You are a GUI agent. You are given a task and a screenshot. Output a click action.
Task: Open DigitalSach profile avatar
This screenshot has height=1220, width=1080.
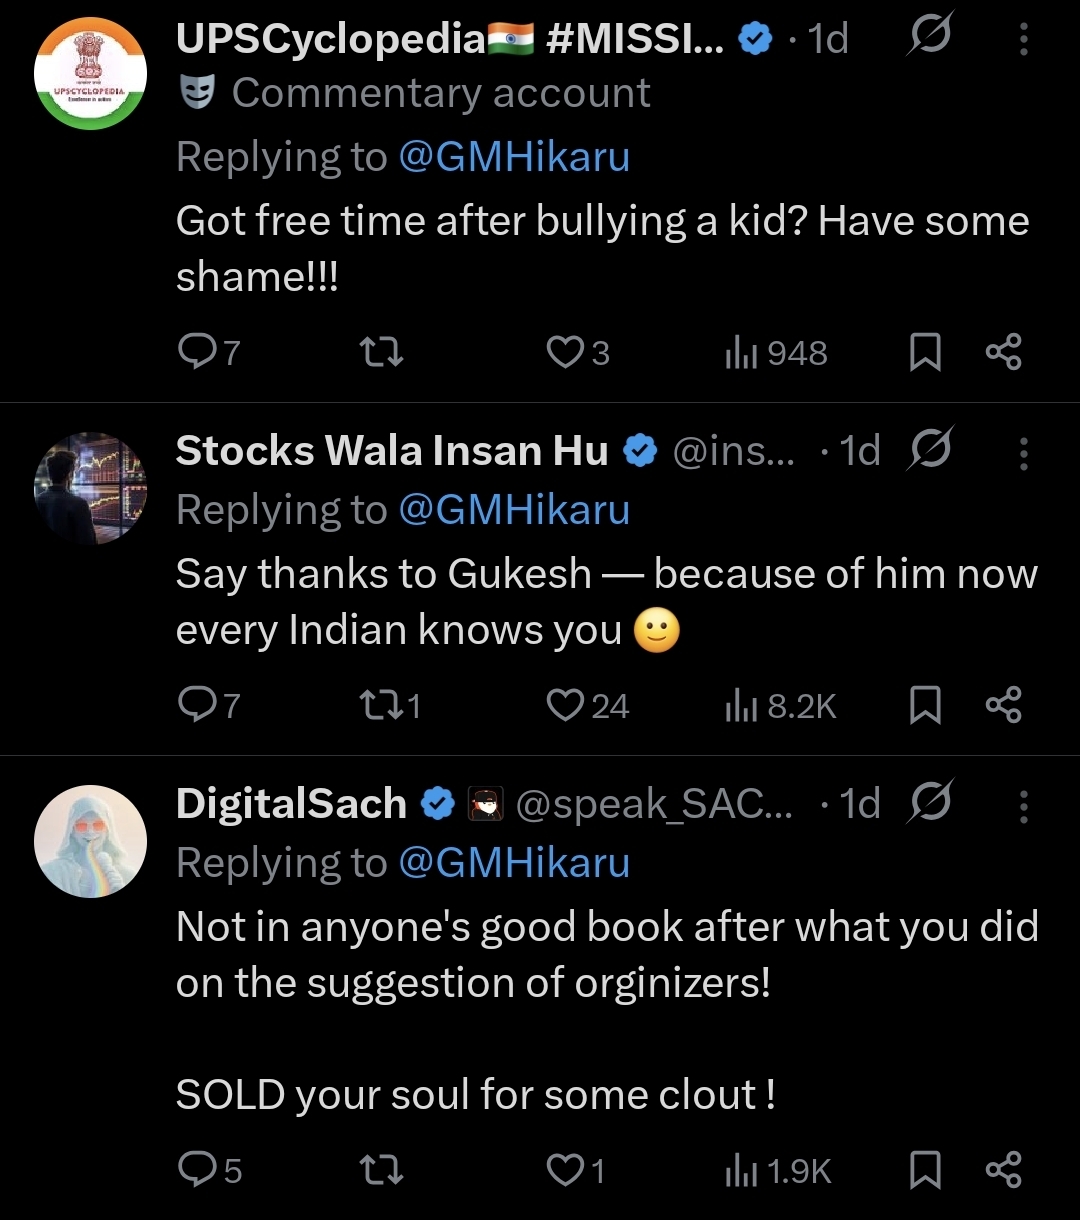[x=90, y=841]
